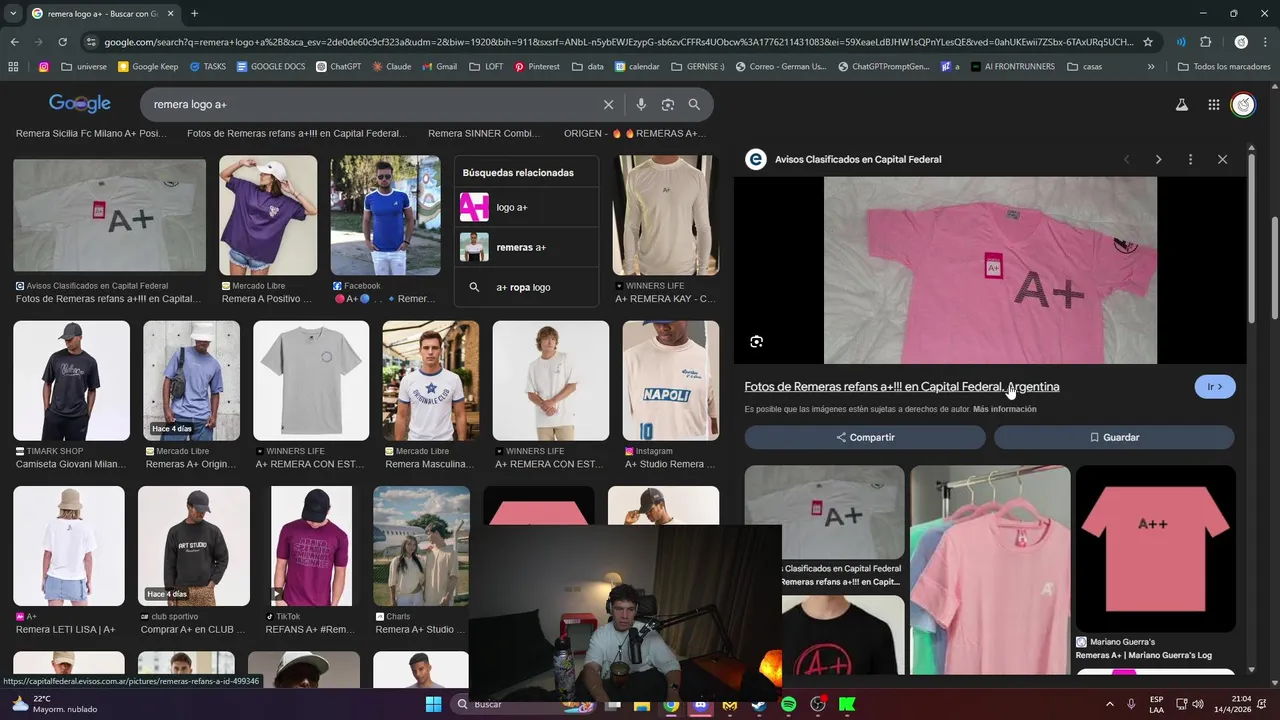
Task: Show hidden system tray icons
Action: [1109, 704]
